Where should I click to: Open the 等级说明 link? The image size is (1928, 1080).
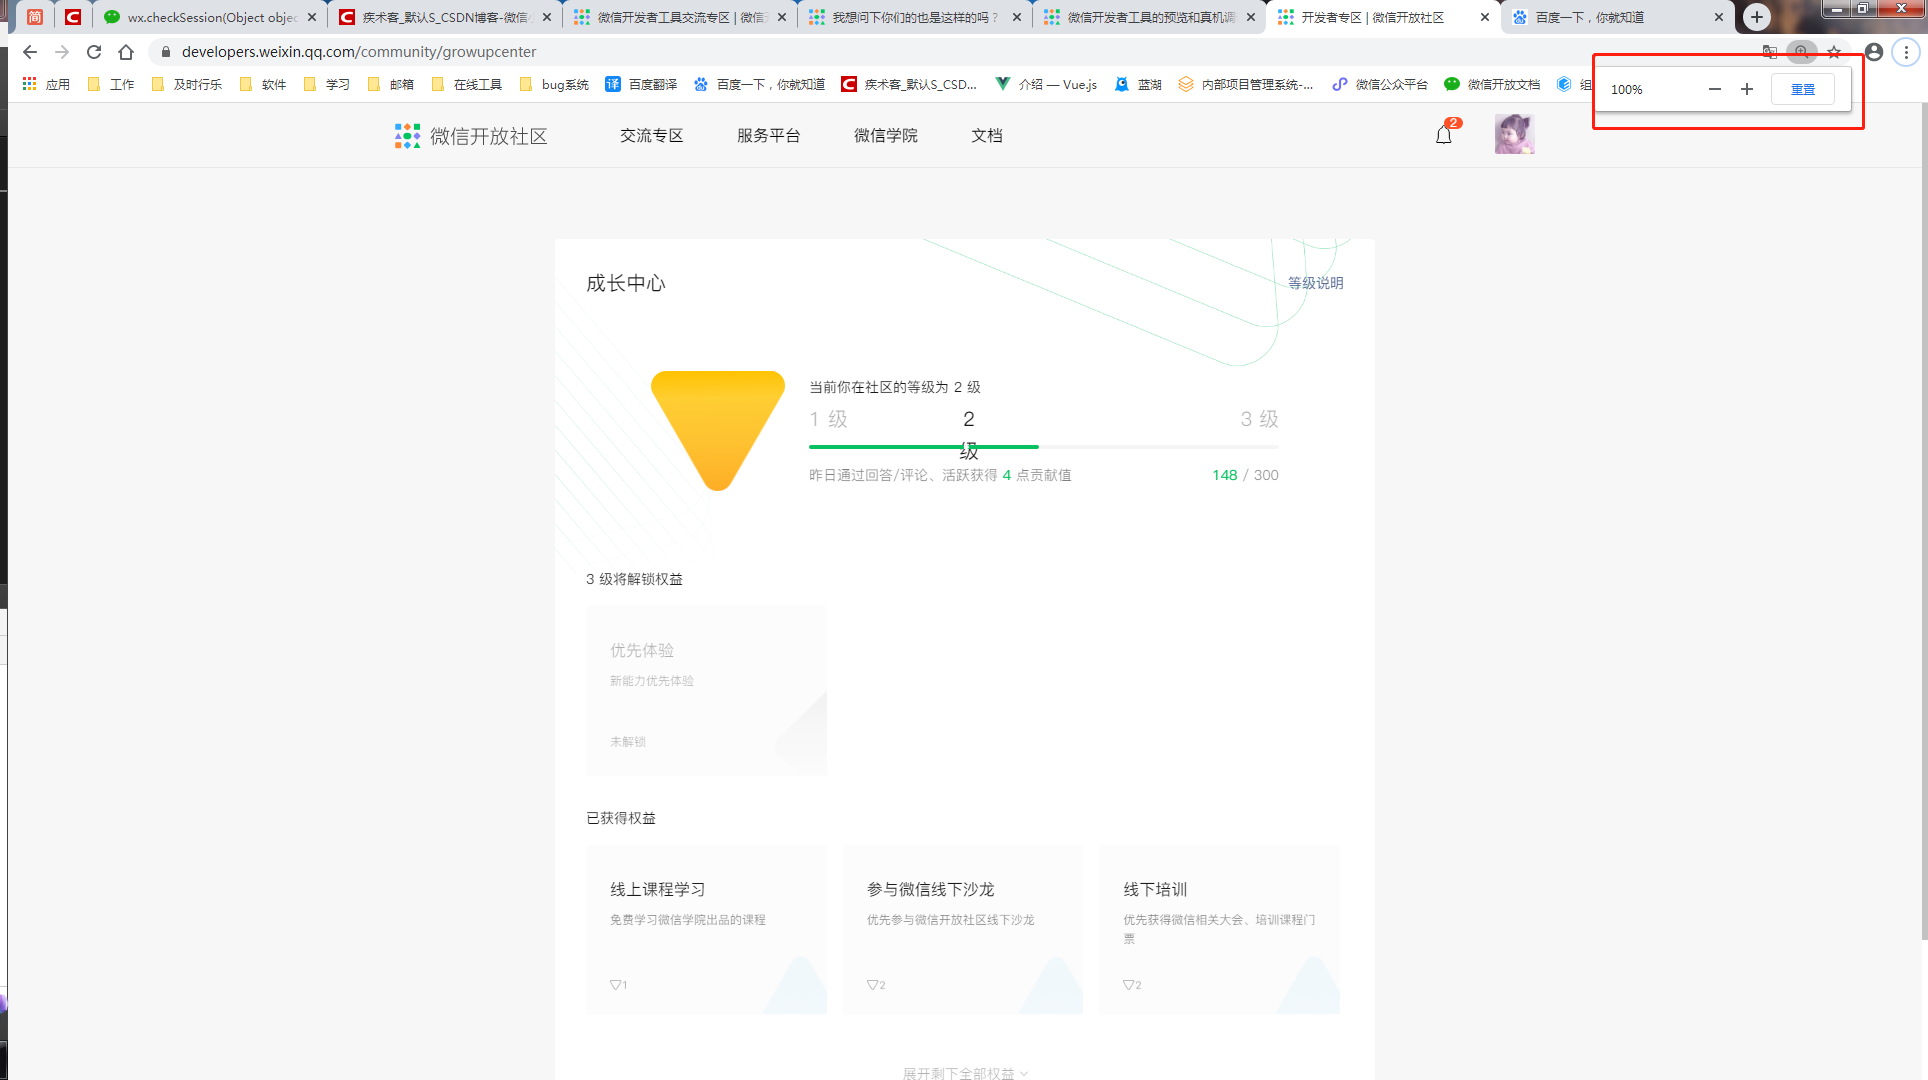pyautogui.click(x=1315, y=283)
